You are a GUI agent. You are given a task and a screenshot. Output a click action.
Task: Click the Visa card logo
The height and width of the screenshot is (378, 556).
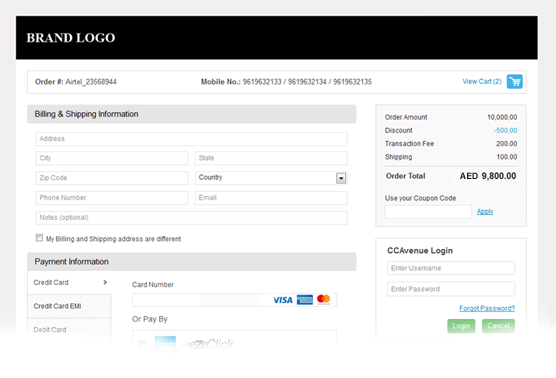point(283,300)
